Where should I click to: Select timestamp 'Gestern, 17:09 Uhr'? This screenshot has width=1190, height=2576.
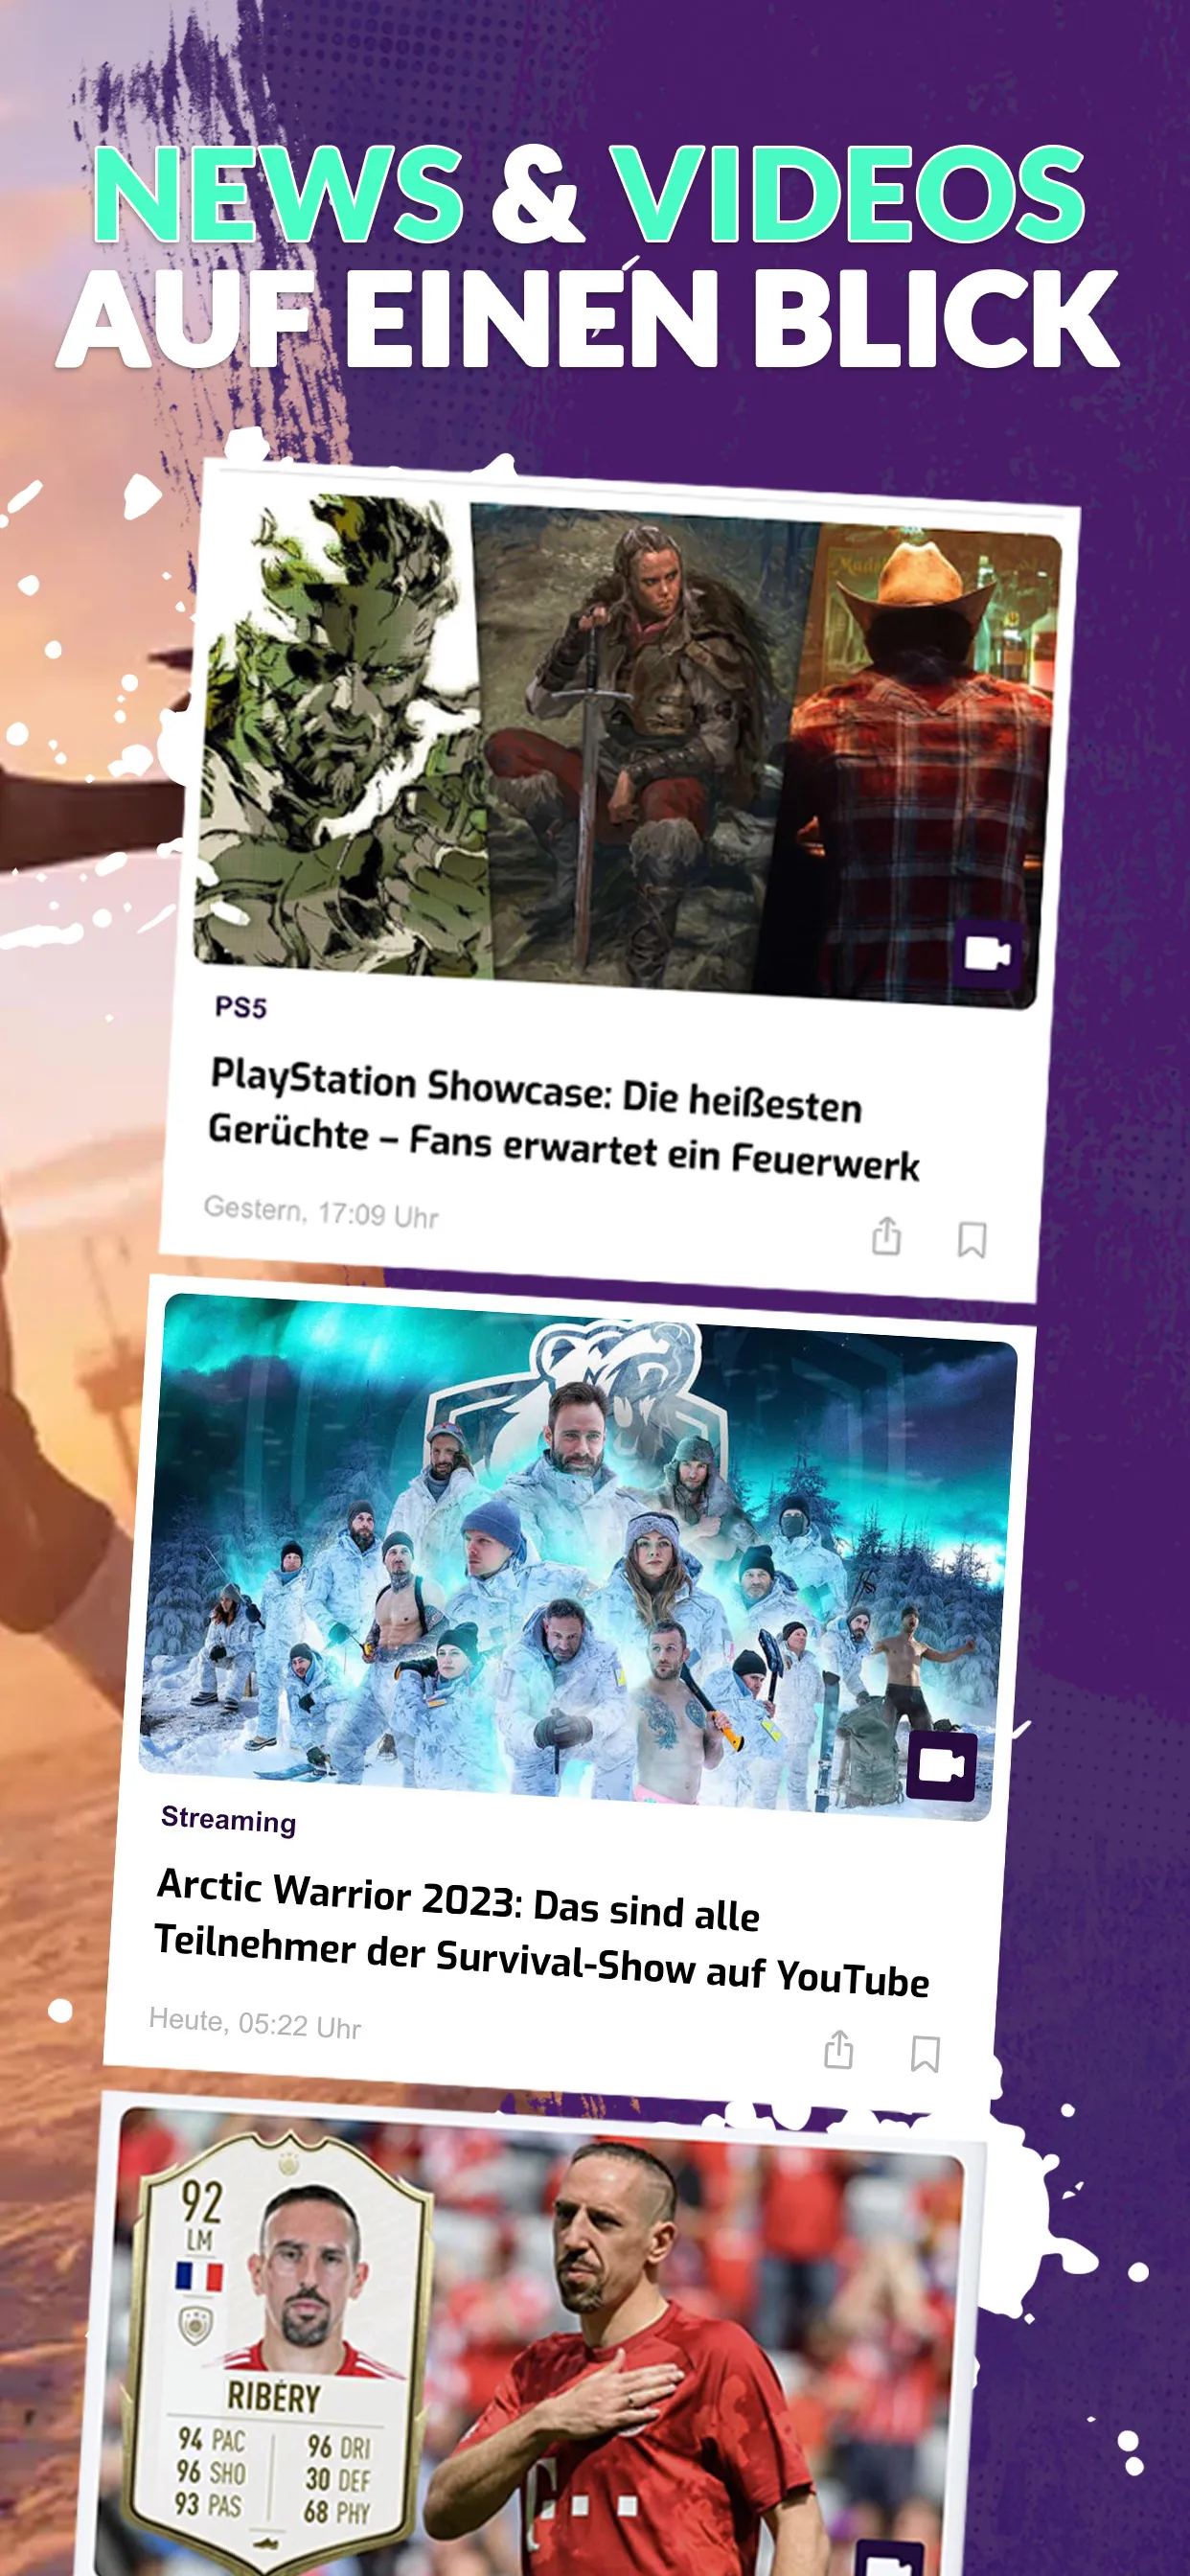321,1212
